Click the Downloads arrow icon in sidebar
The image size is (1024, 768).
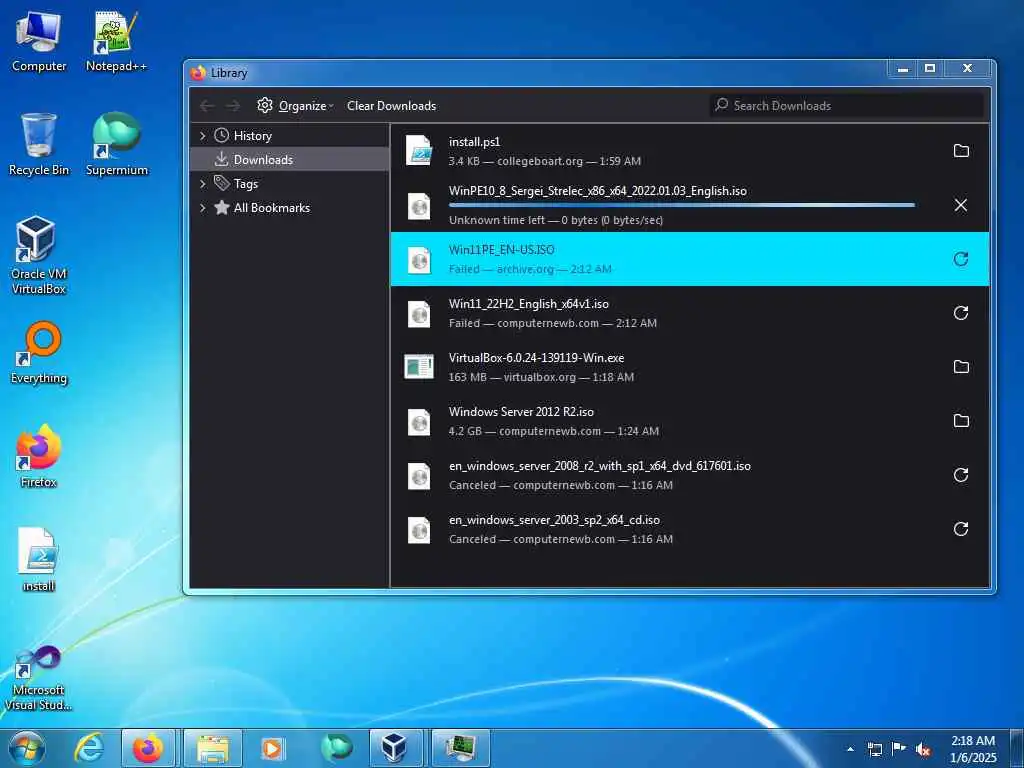[x=221, y=159]
